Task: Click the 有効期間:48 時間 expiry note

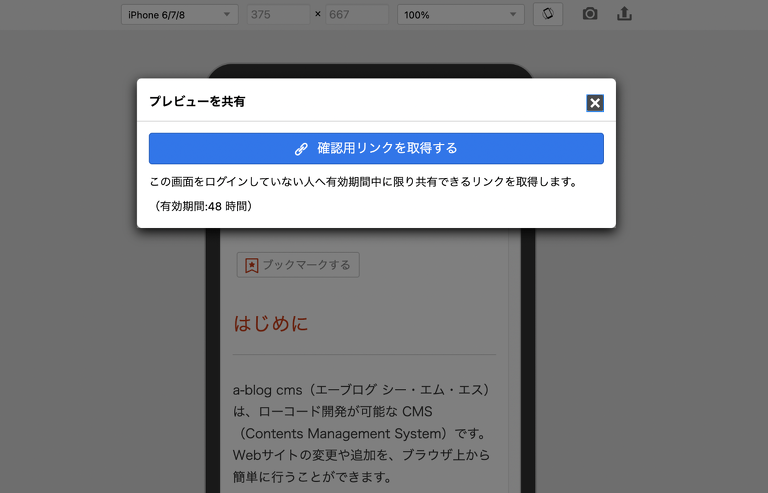Action: 203,206
